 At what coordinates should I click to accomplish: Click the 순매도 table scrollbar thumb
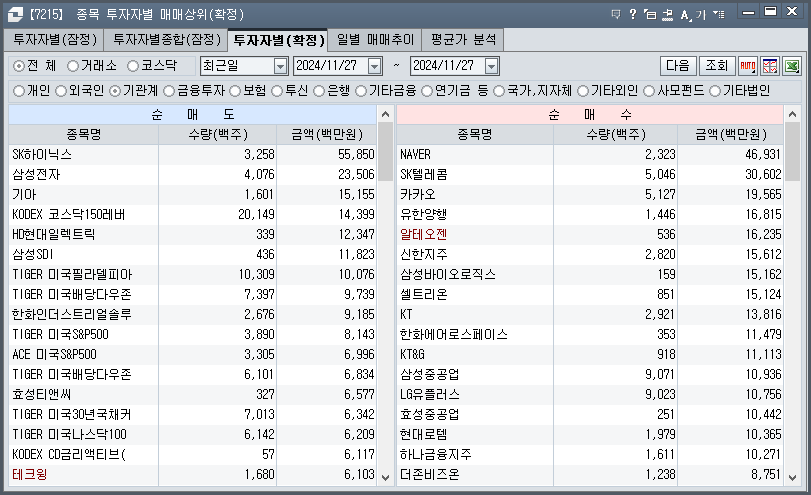[385, 152]
